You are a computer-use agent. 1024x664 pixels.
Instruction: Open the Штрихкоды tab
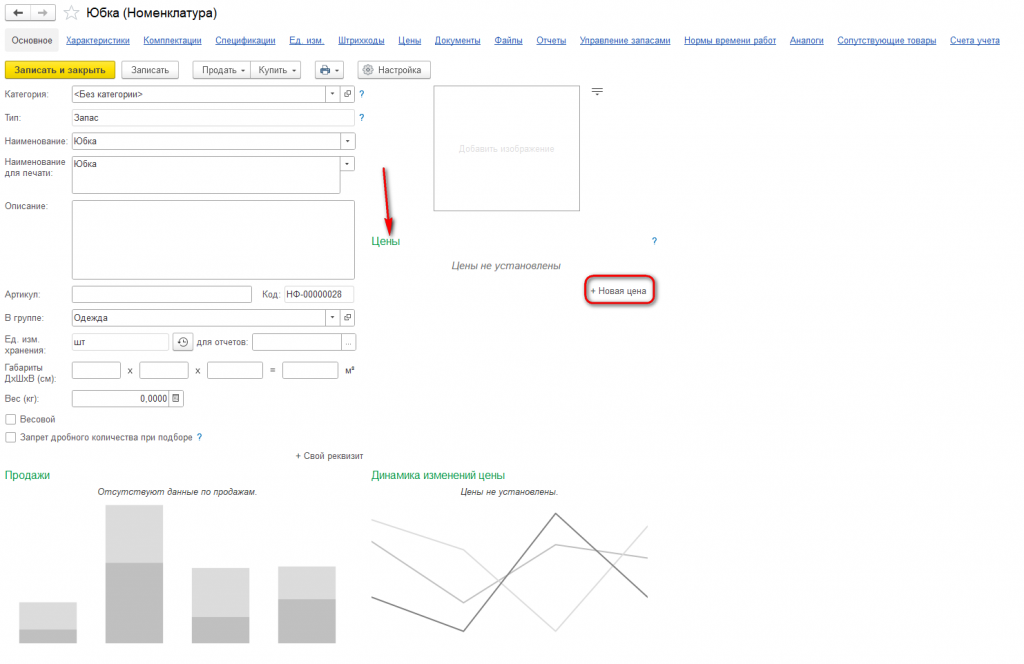361,40
